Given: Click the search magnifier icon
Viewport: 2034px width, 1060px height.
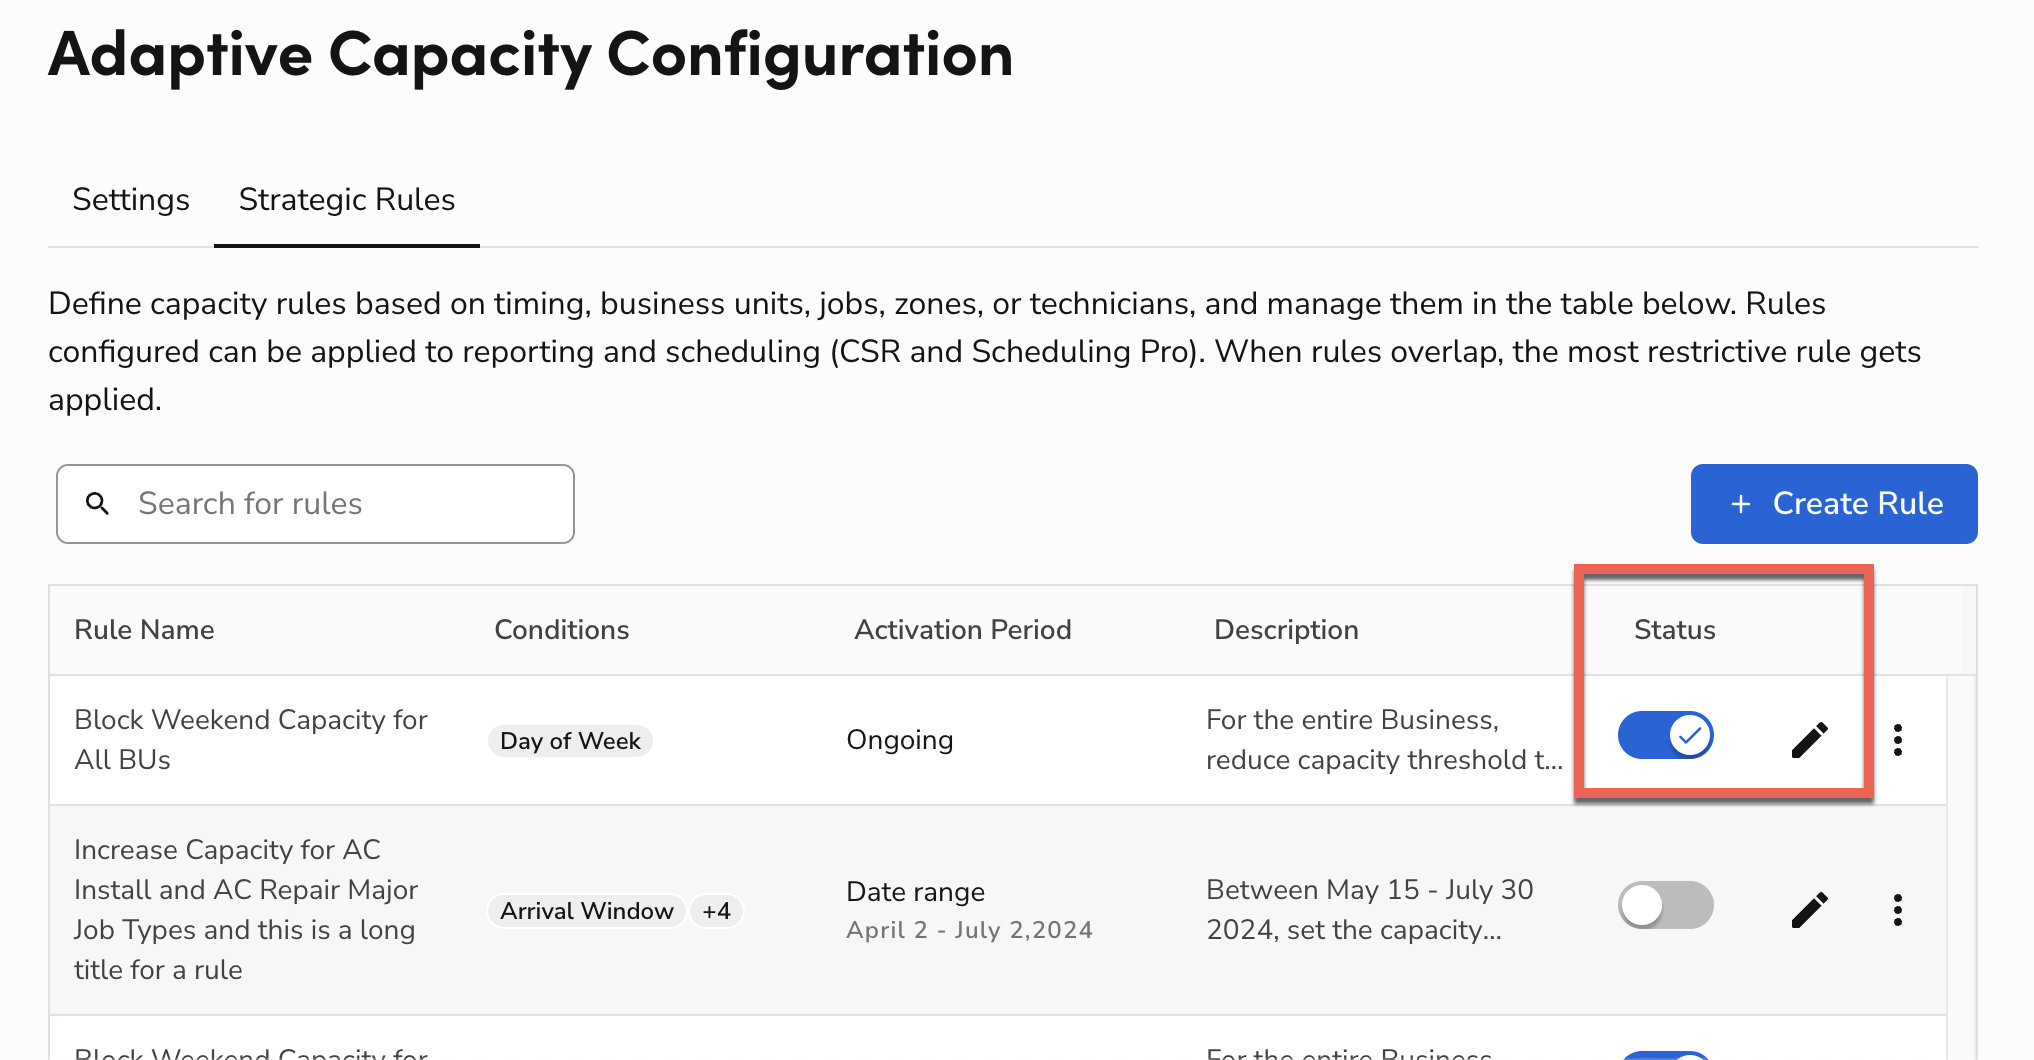Looking at the screenshot, I should click(97, 503).
